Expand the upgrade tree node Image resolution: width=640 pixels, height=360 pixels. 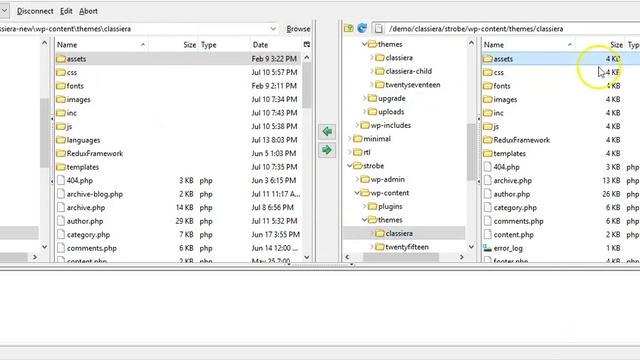pyautogui.click(x=364, y=98)
